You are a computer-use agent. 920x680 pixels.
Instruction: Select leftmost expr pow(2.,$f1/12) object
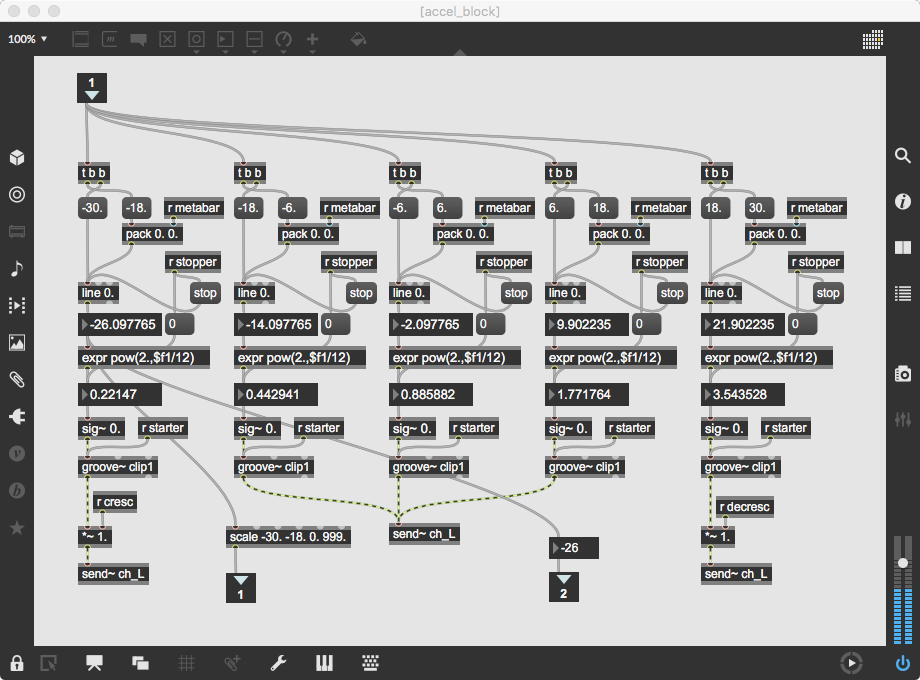pyautogui.click(x=144, y=358)
